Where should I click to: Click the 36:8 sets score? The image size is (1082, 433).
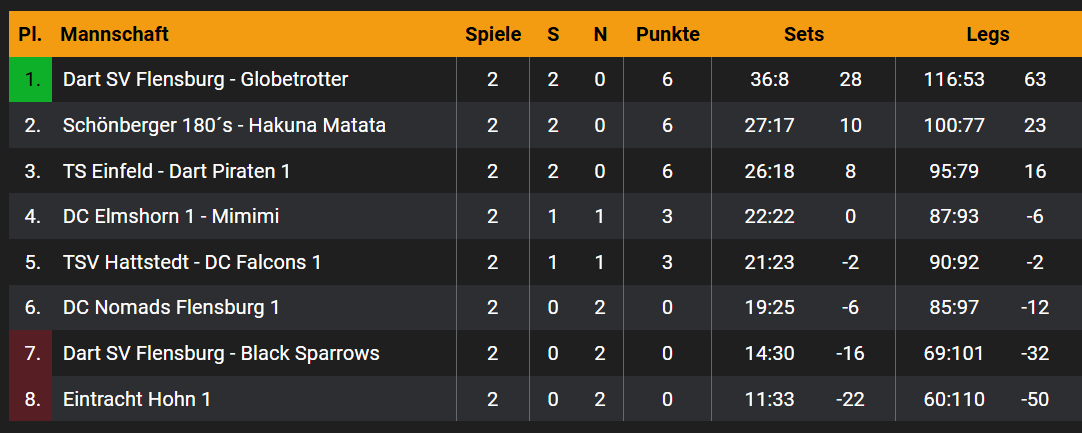pos(770,80)
